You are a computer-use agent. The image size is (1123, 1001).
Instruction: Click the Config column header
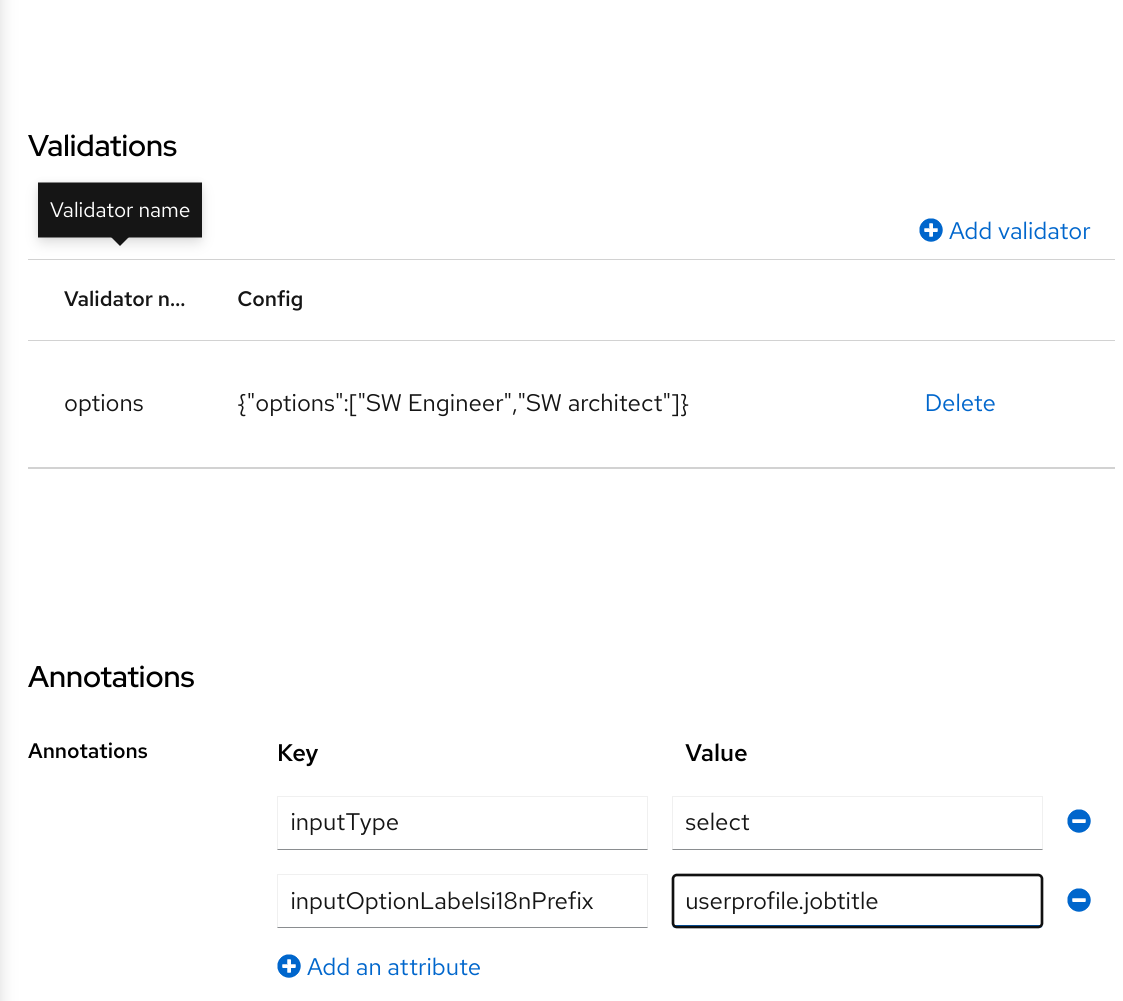tap(269, 299)
